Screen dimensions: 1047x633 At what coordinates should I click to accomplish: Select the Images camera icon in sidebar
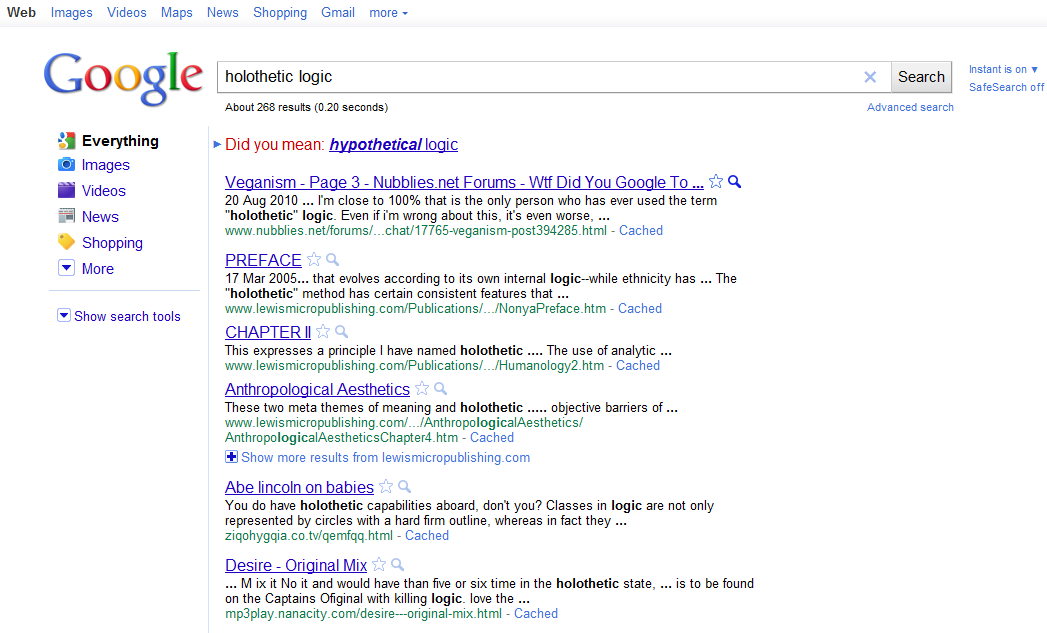pos(66,165)
